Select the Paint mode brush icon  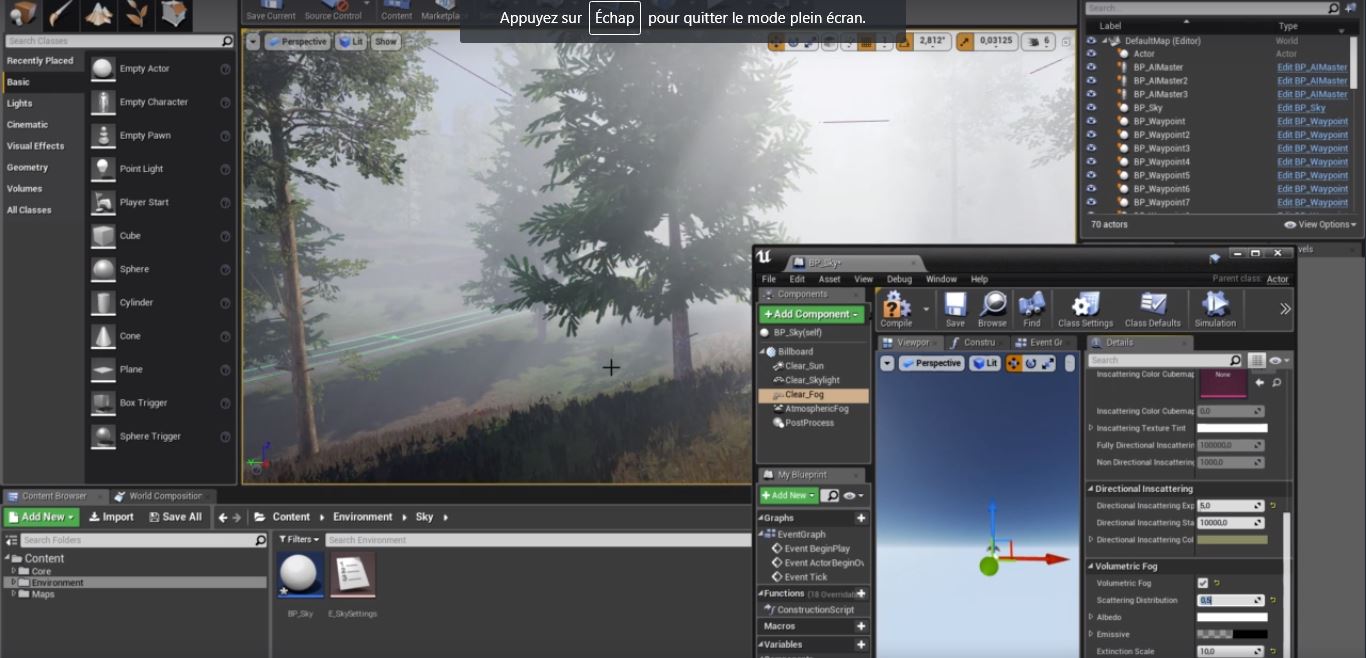60,14
